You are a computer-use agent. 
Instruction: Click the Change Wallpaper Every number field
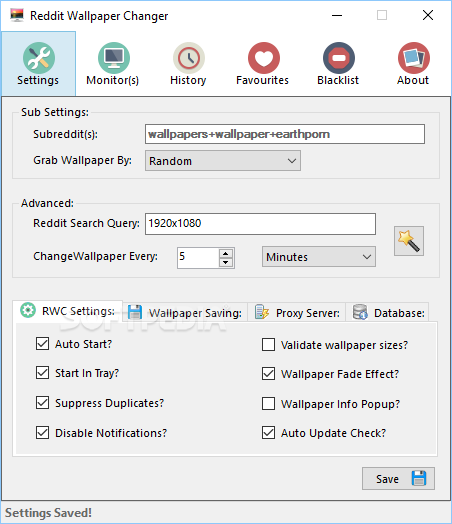coord(198,258)
